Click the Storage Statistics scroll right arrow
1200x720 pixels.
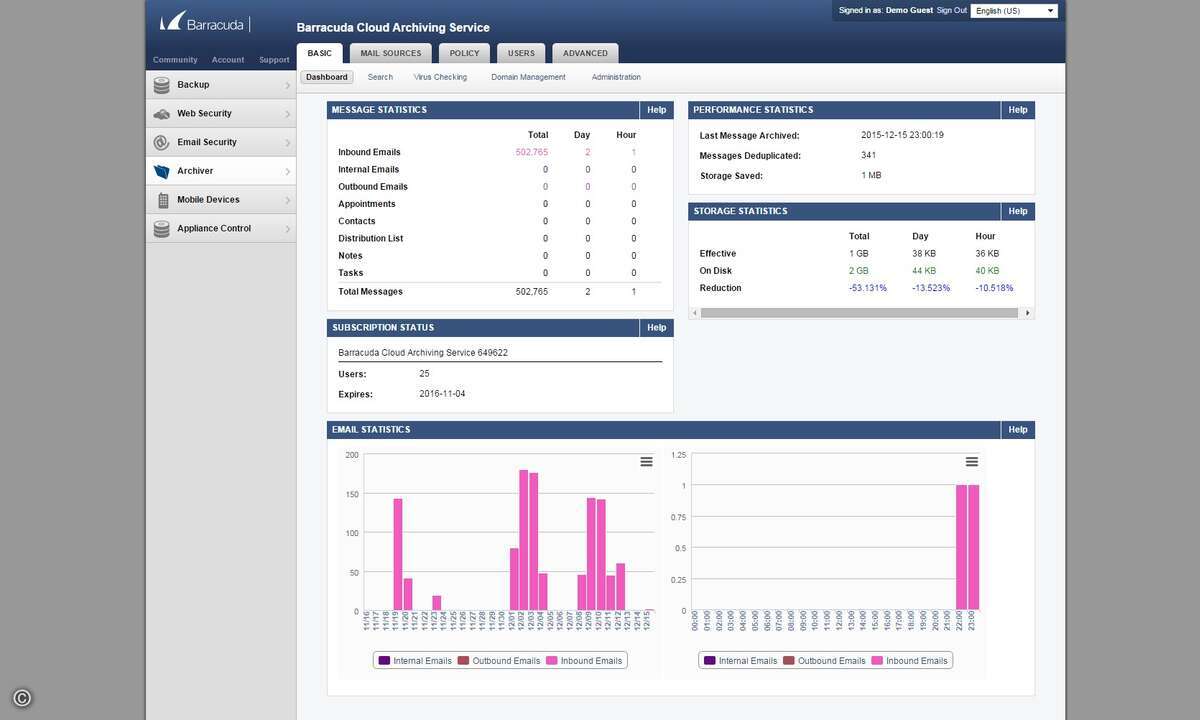(1027, 313)
